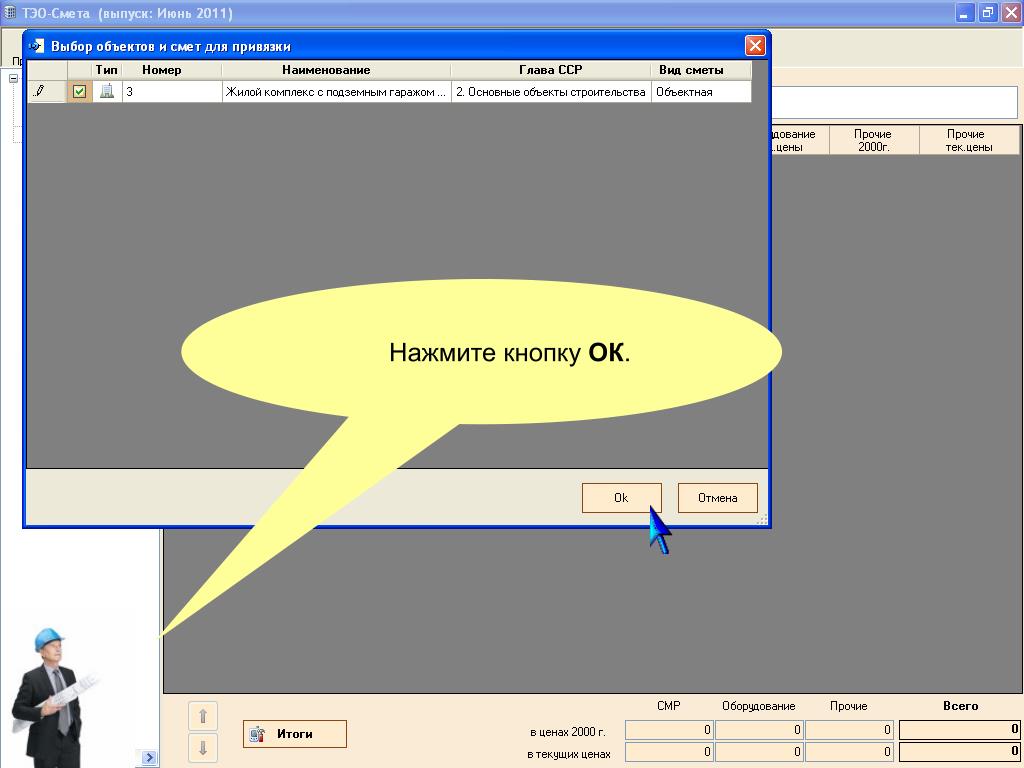This screenshot has height=768, width=1024.
Task: Select the cell 'Жилой комплекс с подземным гаражом ...'
Action: [336, 92]
